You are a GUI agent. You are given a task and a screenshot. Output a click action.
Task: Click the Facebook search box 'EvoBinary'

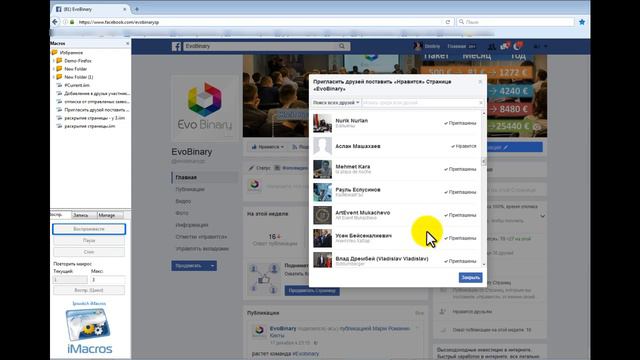tap(261, 46)
